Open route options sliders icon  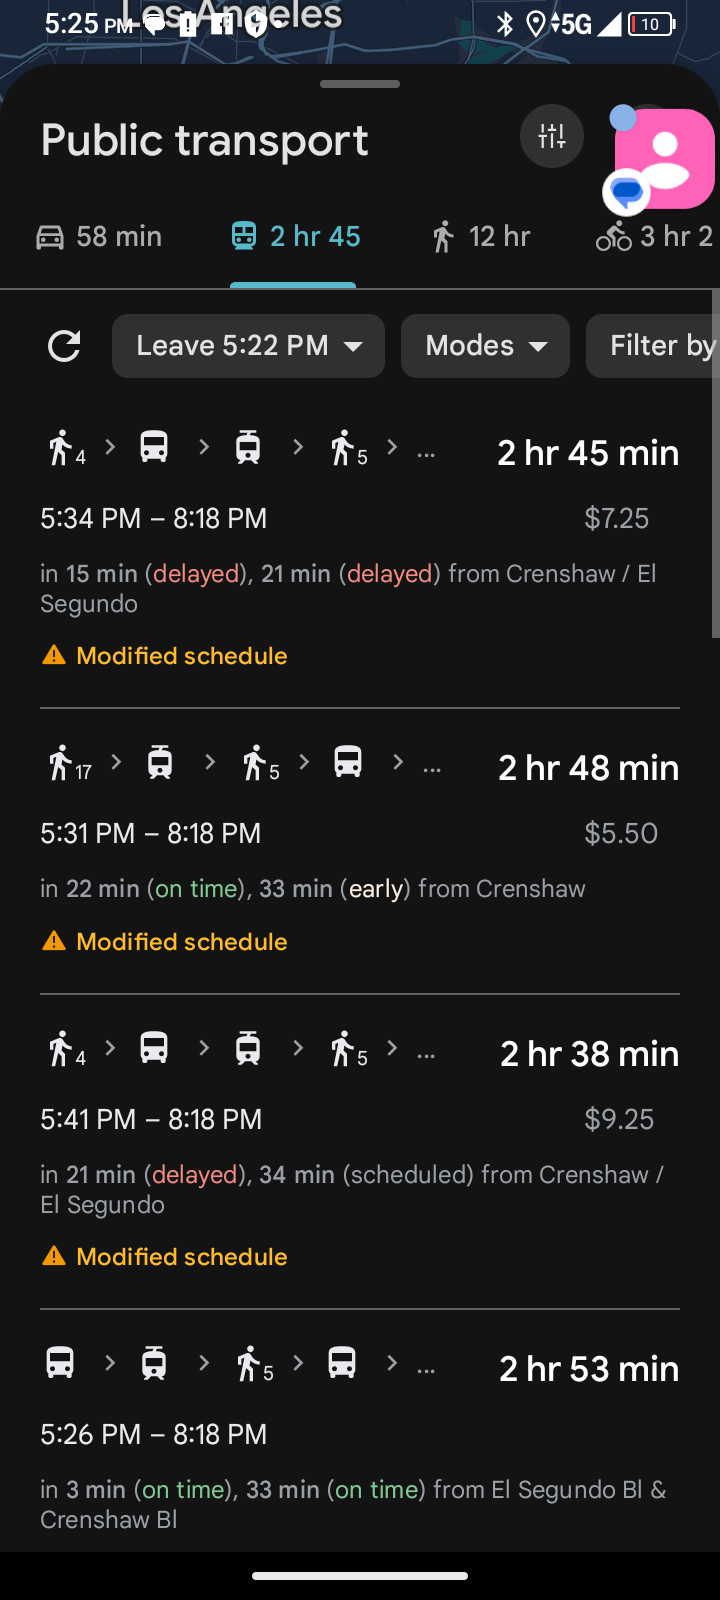point(551,136)
